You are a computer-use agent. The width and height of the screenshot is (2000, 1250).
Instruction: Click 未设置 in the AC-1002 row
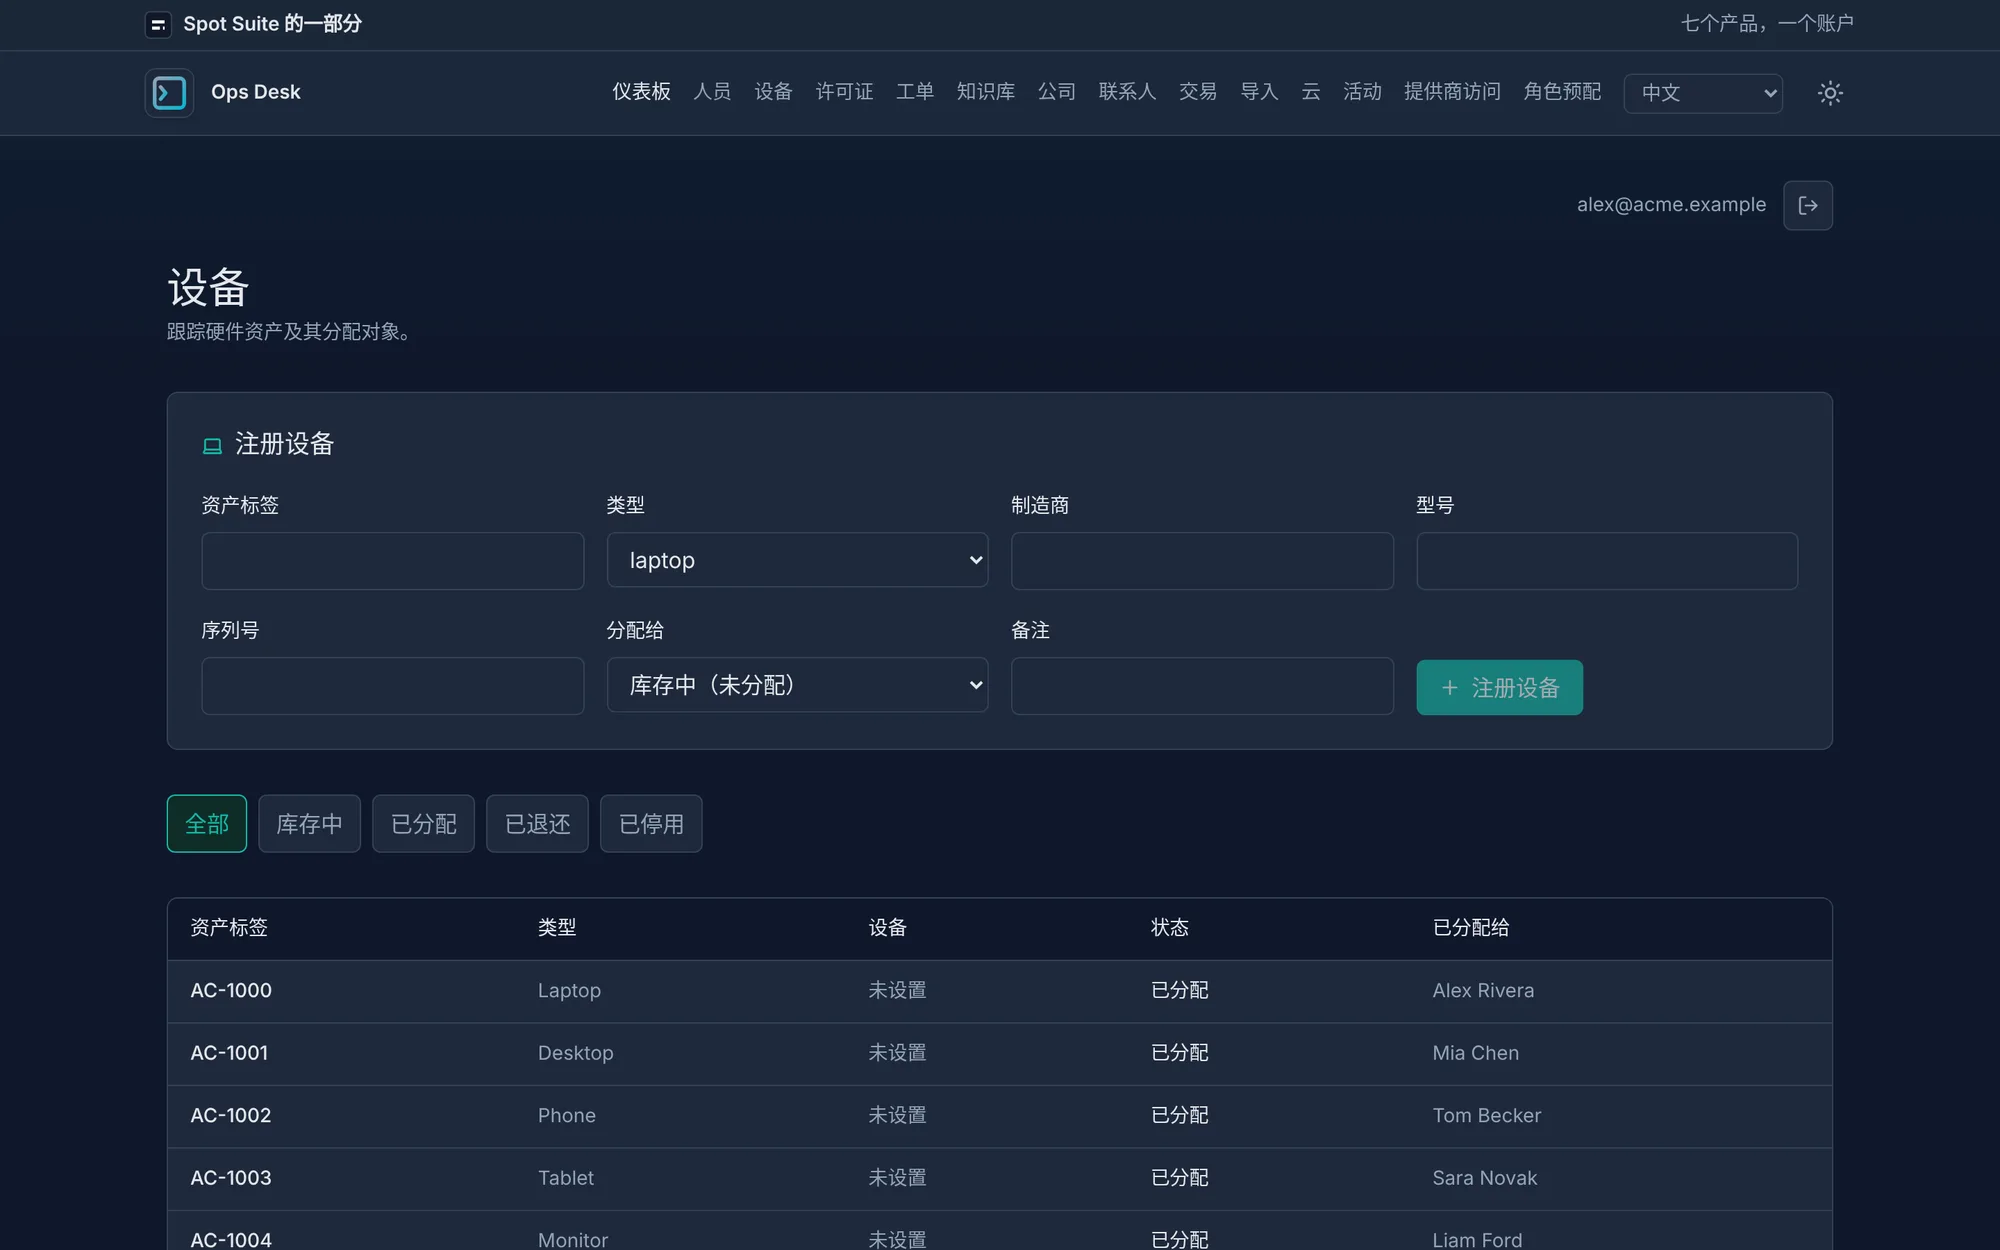(x=897, y=1115)
